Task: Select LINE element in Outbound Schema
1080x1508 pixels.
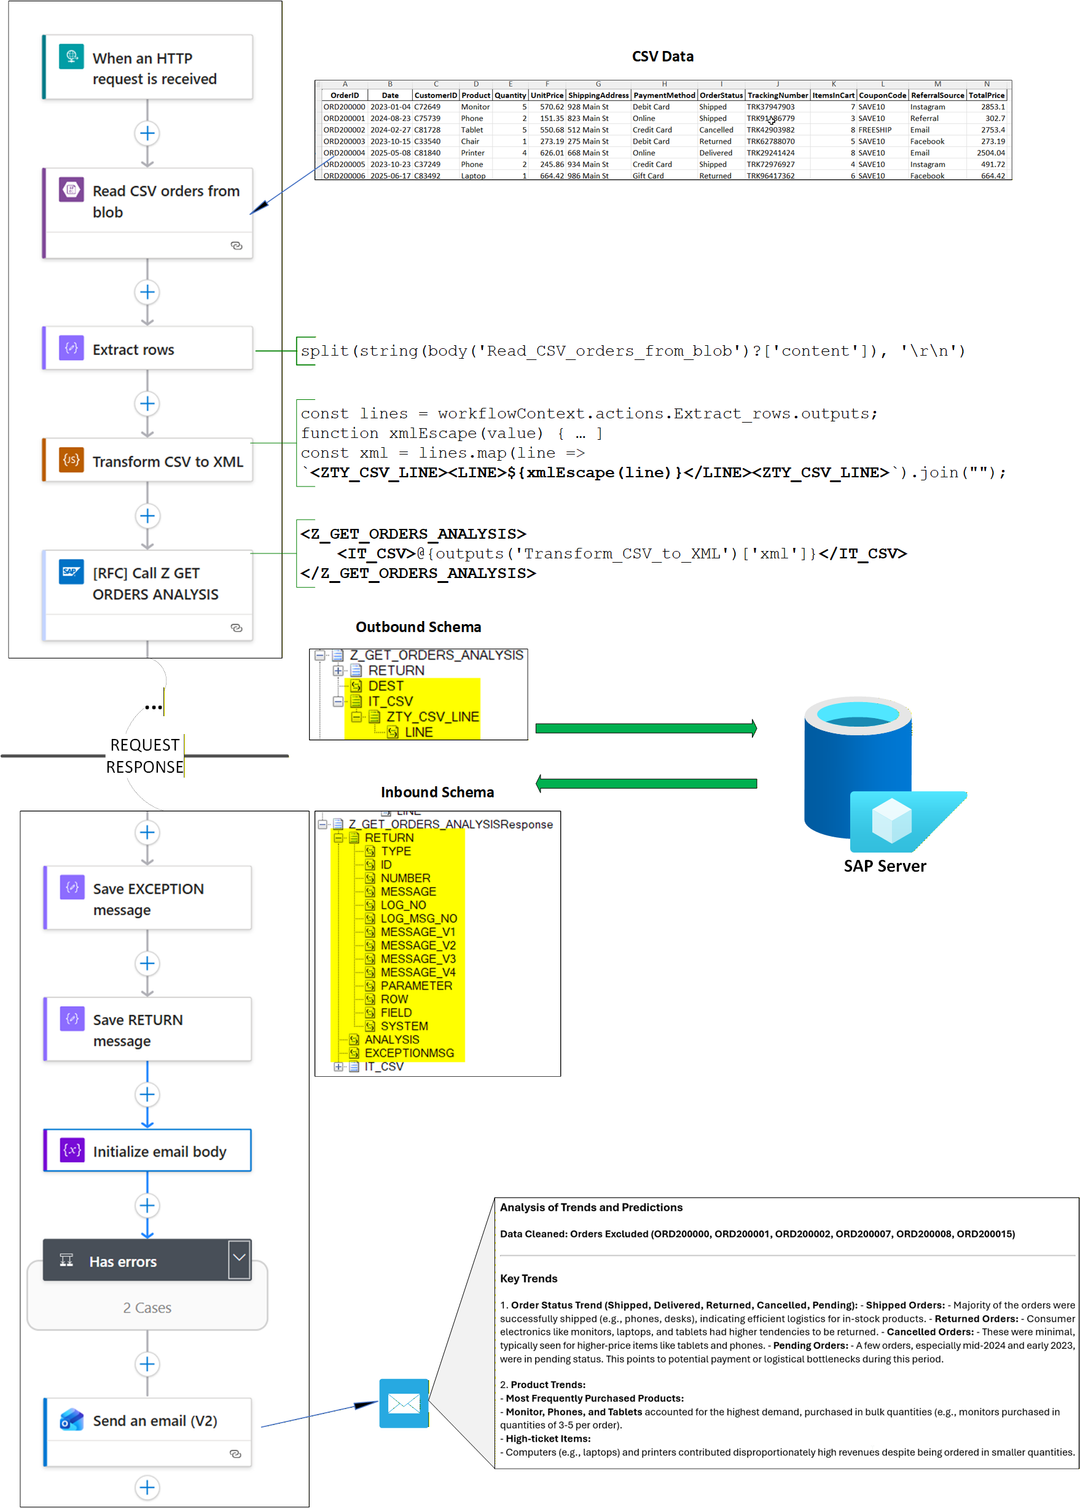Action: [x=418, y=732]
